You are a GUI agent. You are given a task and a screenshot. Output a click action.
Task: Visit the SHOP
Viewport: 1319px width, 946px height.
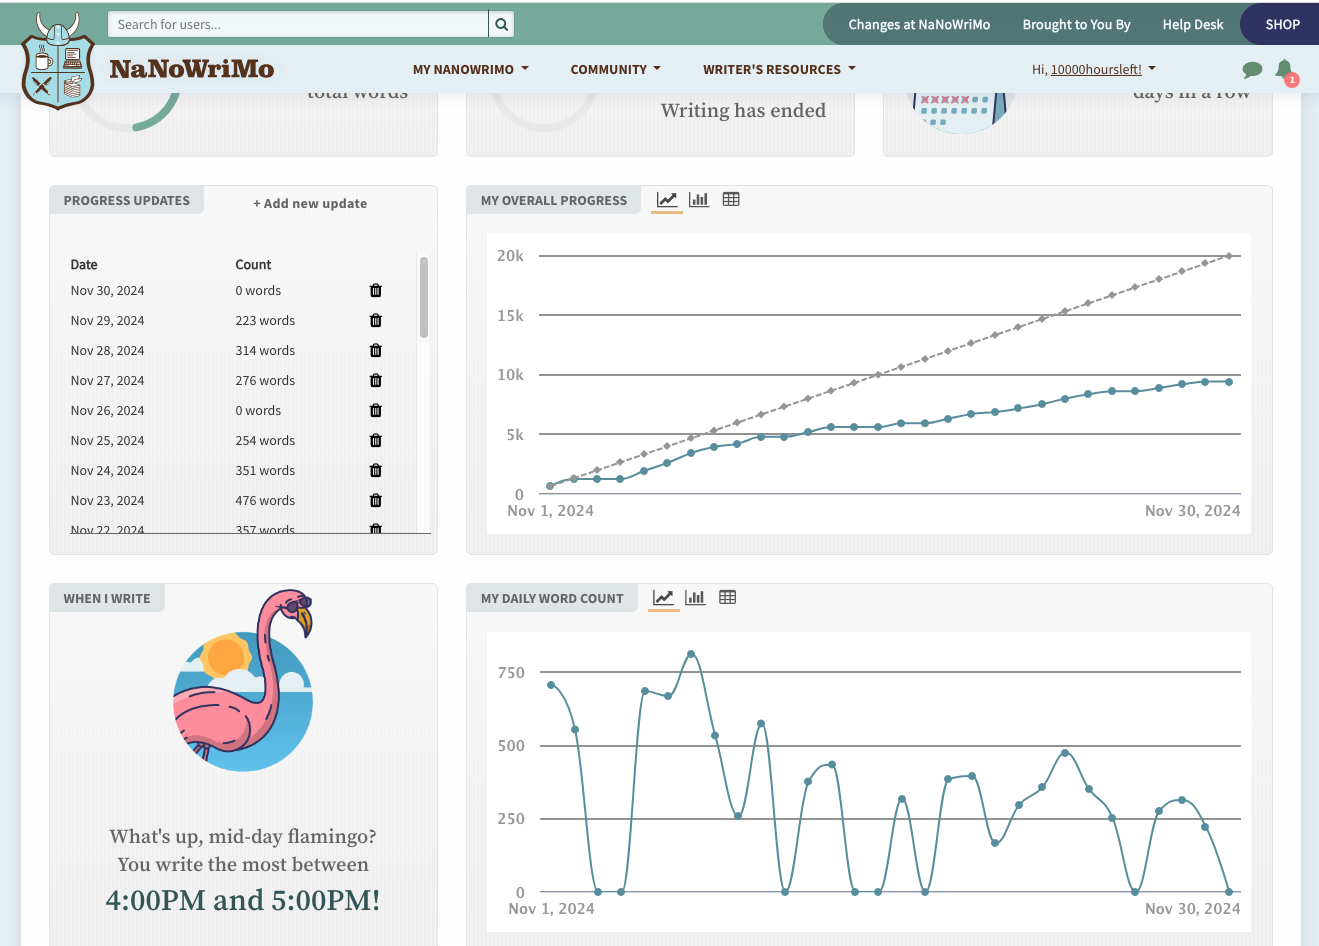pyautogui.click(x=1282, y=24)
